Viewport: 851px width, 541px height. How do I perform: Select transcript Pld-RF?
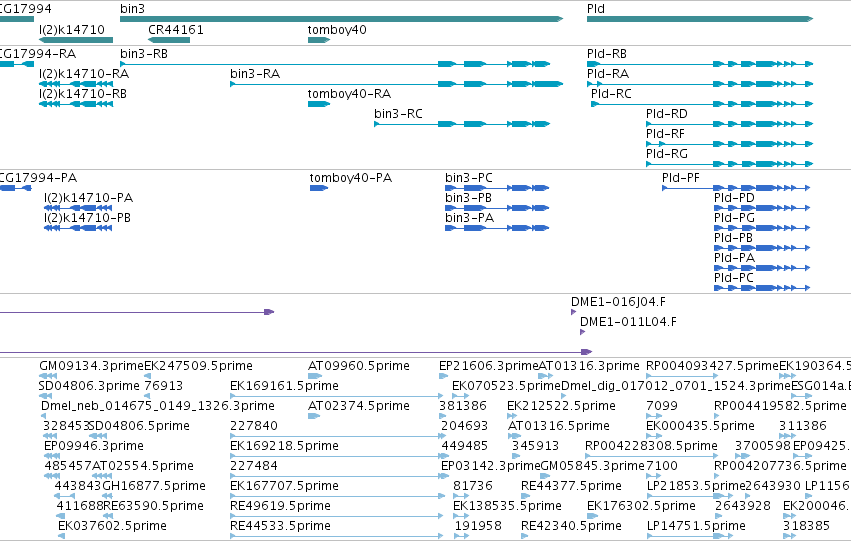(x=729, y=144)
